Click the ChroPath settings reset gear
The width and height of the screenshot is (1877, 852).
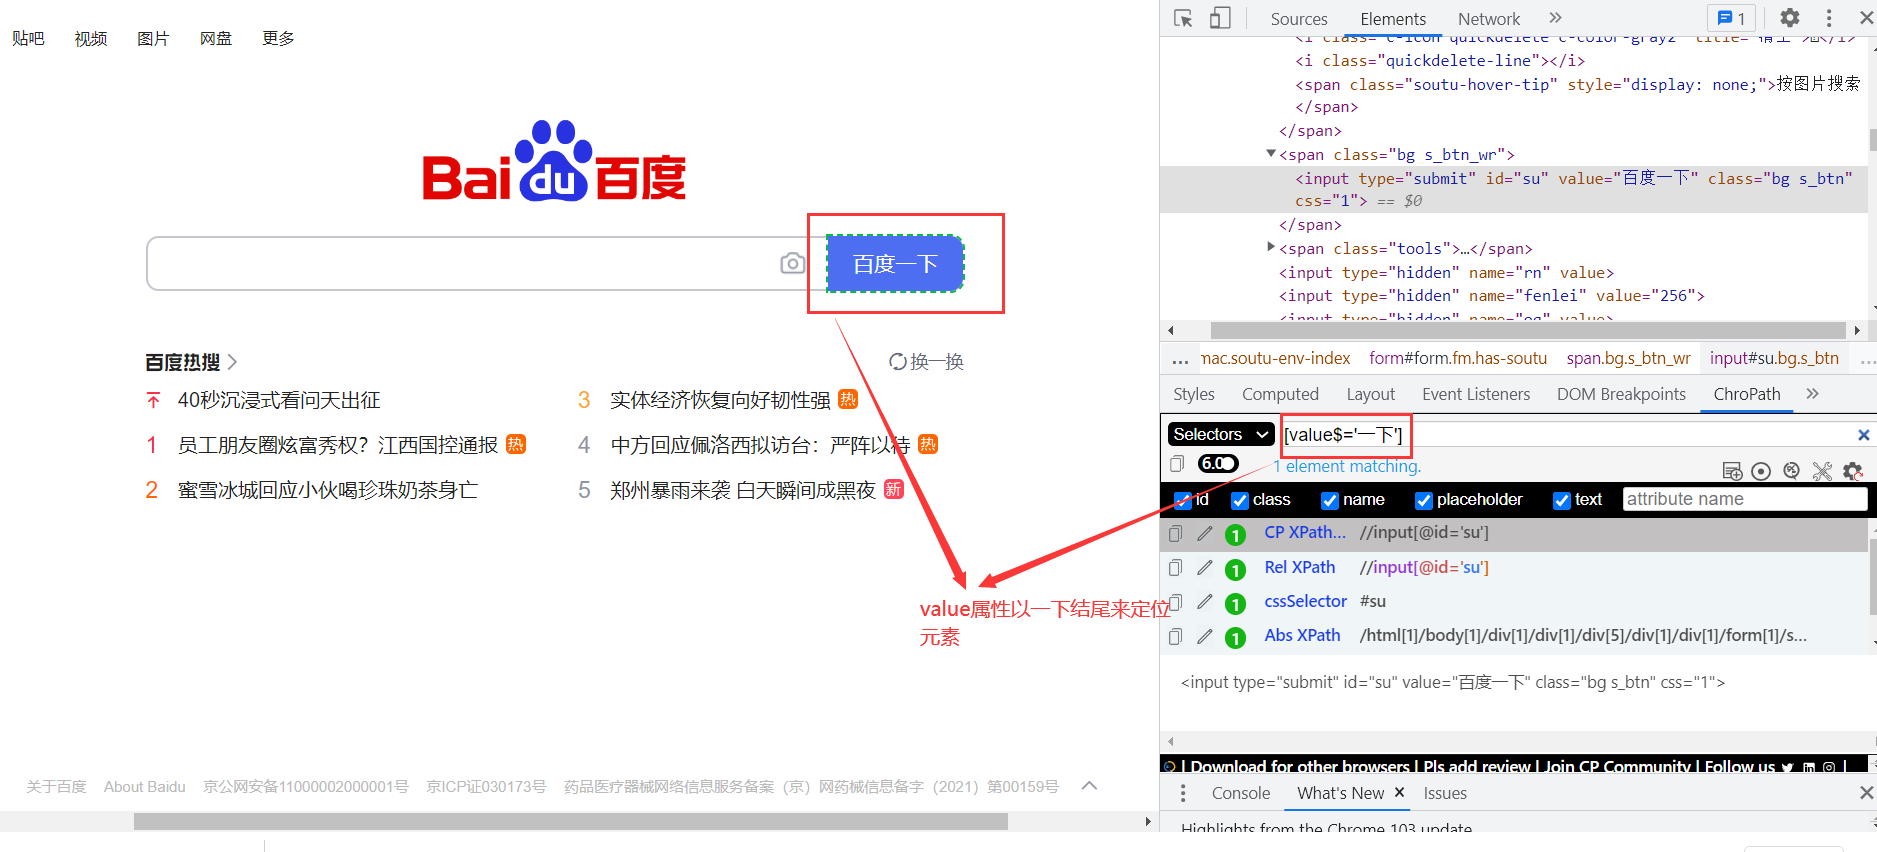[1853, 471]
